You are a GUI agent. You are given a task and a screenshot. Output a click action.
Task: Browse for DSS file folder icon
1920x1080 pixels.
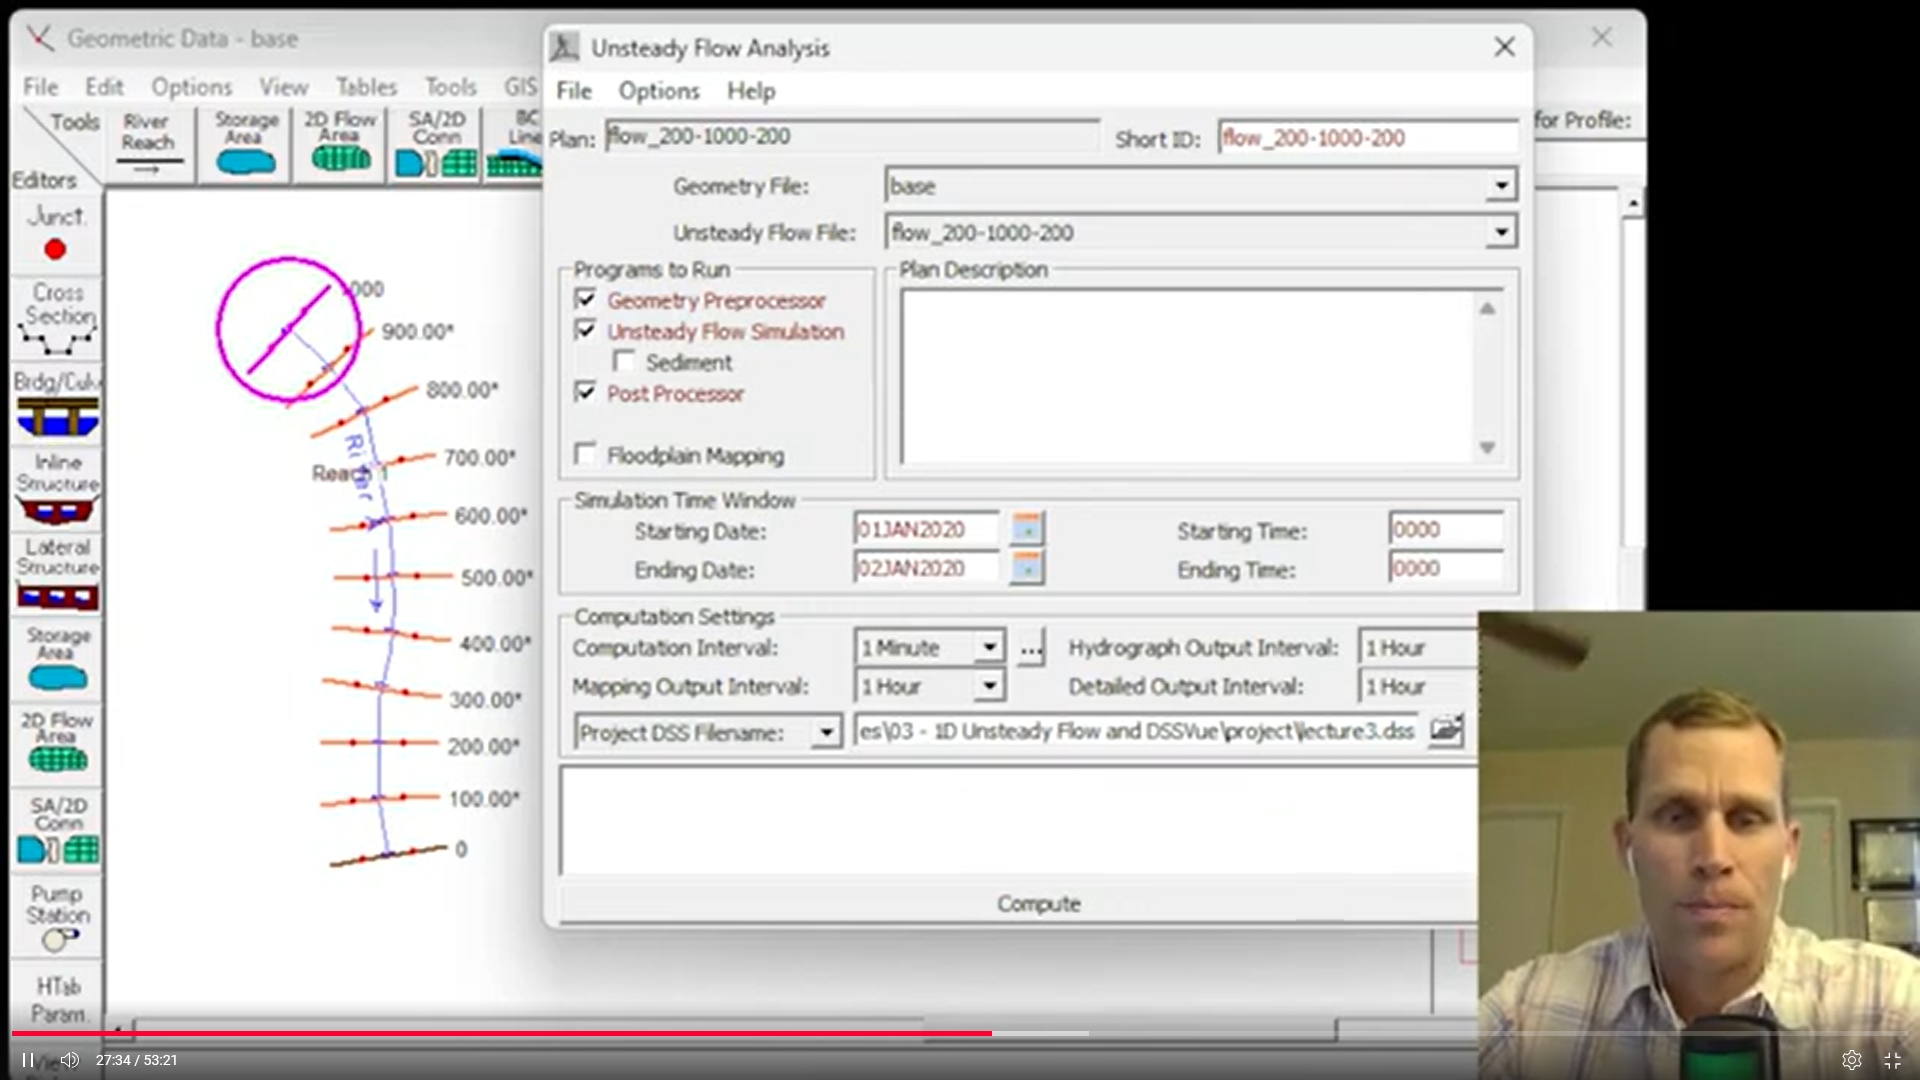[1445, 731]
